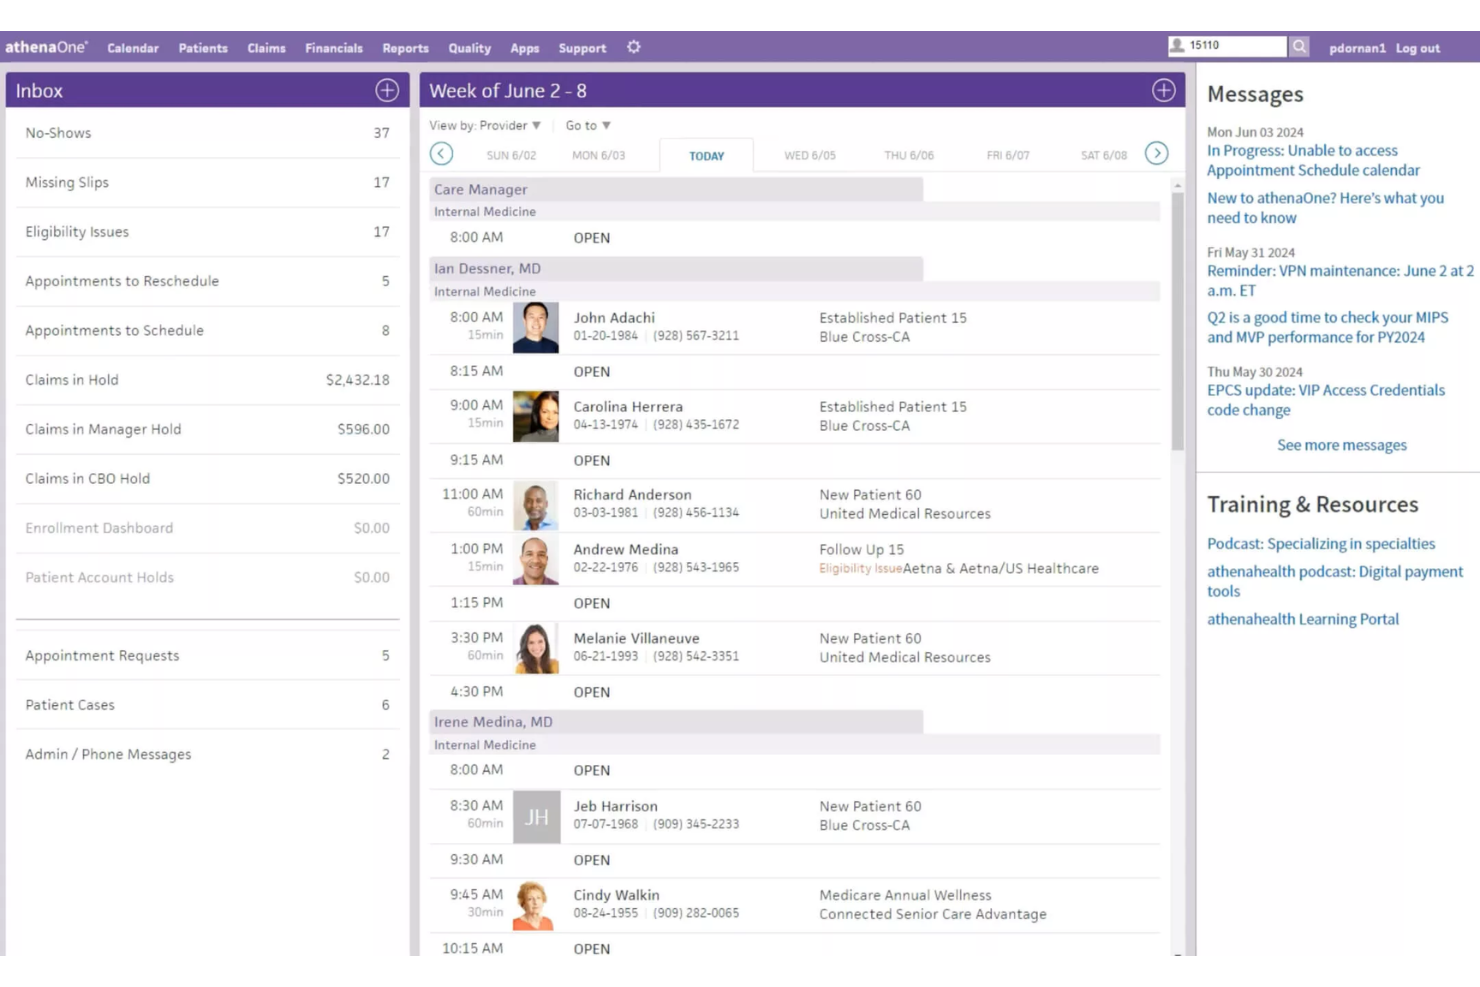
Task: Open the athenahealth Learning Portal link
Action: 1304,618
